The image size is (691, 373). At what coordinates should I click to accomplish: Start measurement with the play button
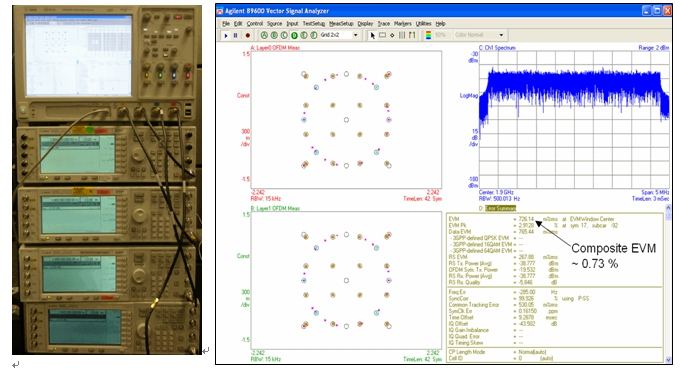coord(226,35)
